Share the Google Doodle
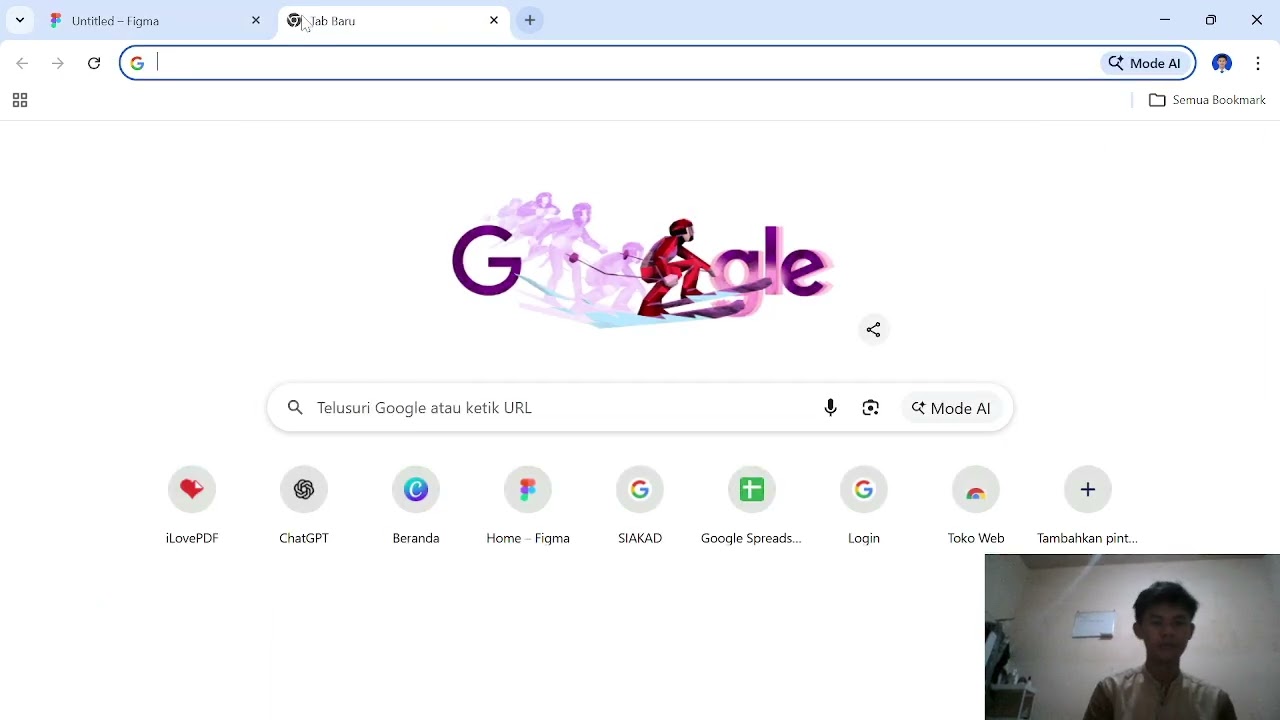Viewport: 1280px width, 720px height. click(x=873, y=330)
